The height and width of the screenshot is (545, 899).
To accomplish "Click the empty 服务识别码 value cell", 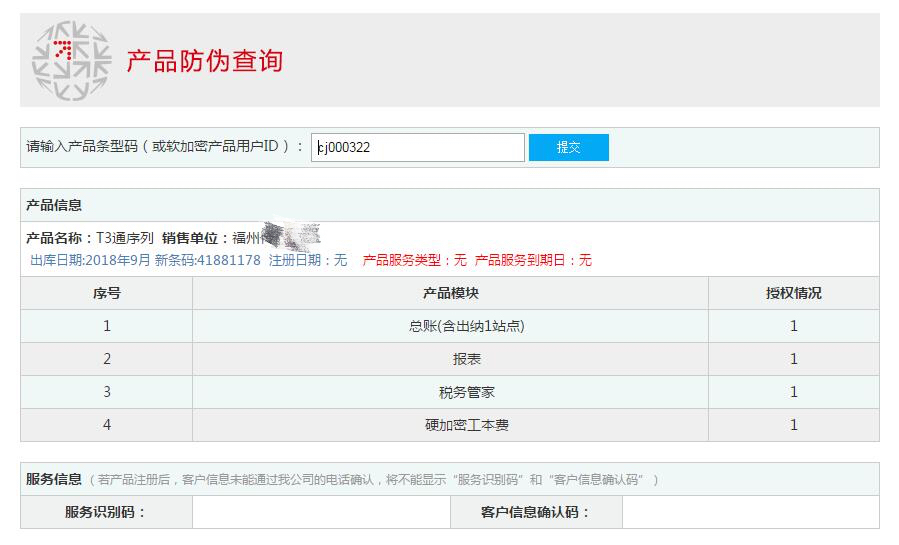I will coord(322,512).
